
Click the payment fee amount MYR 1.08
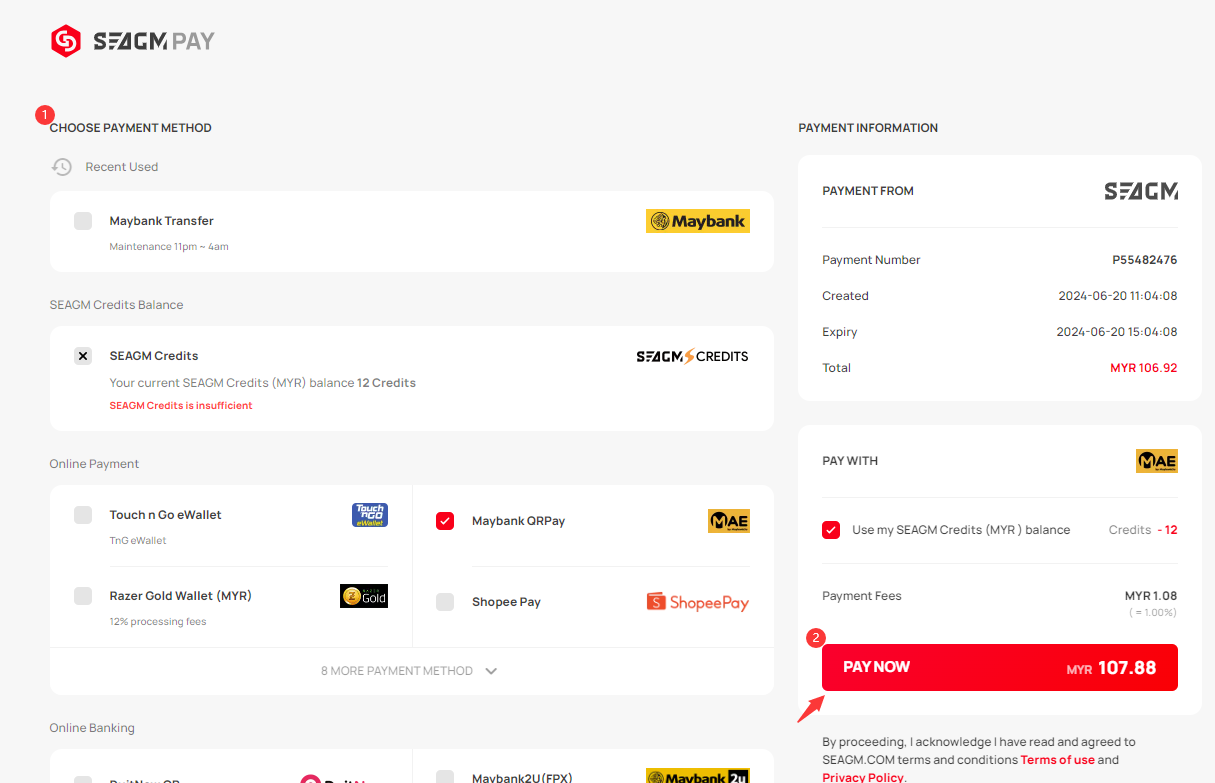click(x=1151, y=596)
